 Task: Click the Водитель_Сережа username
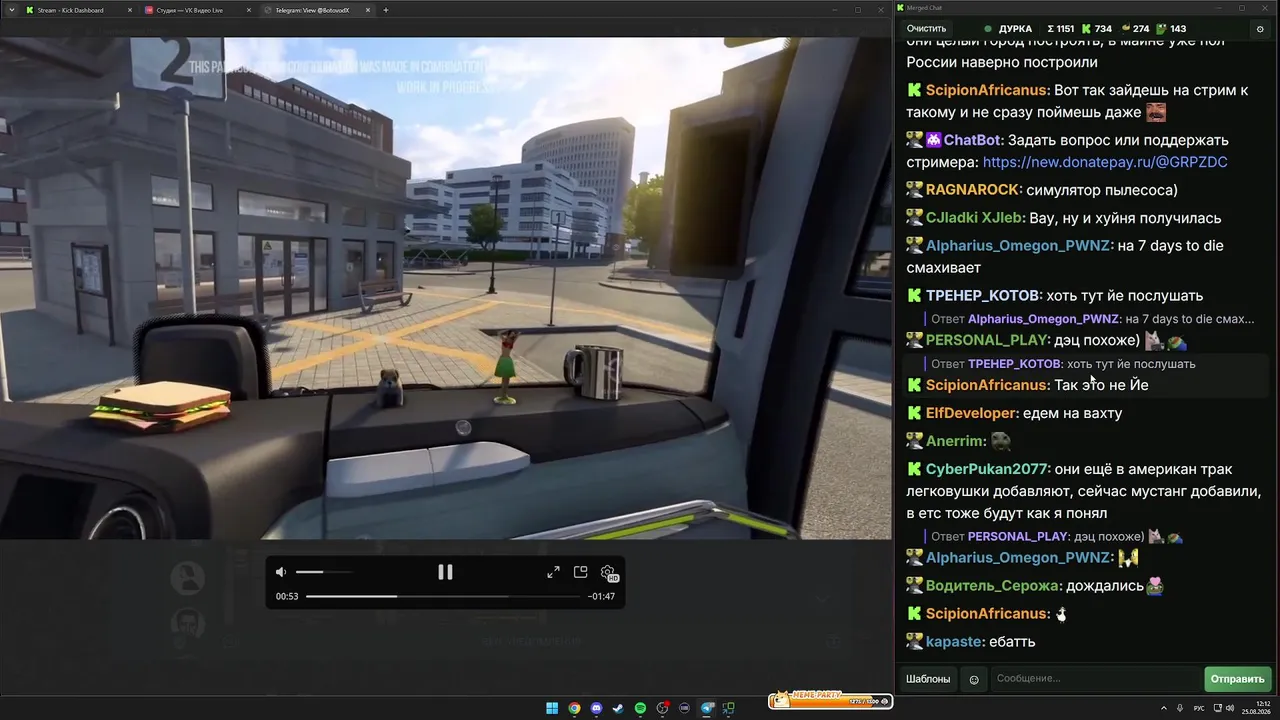click(994, 586)
